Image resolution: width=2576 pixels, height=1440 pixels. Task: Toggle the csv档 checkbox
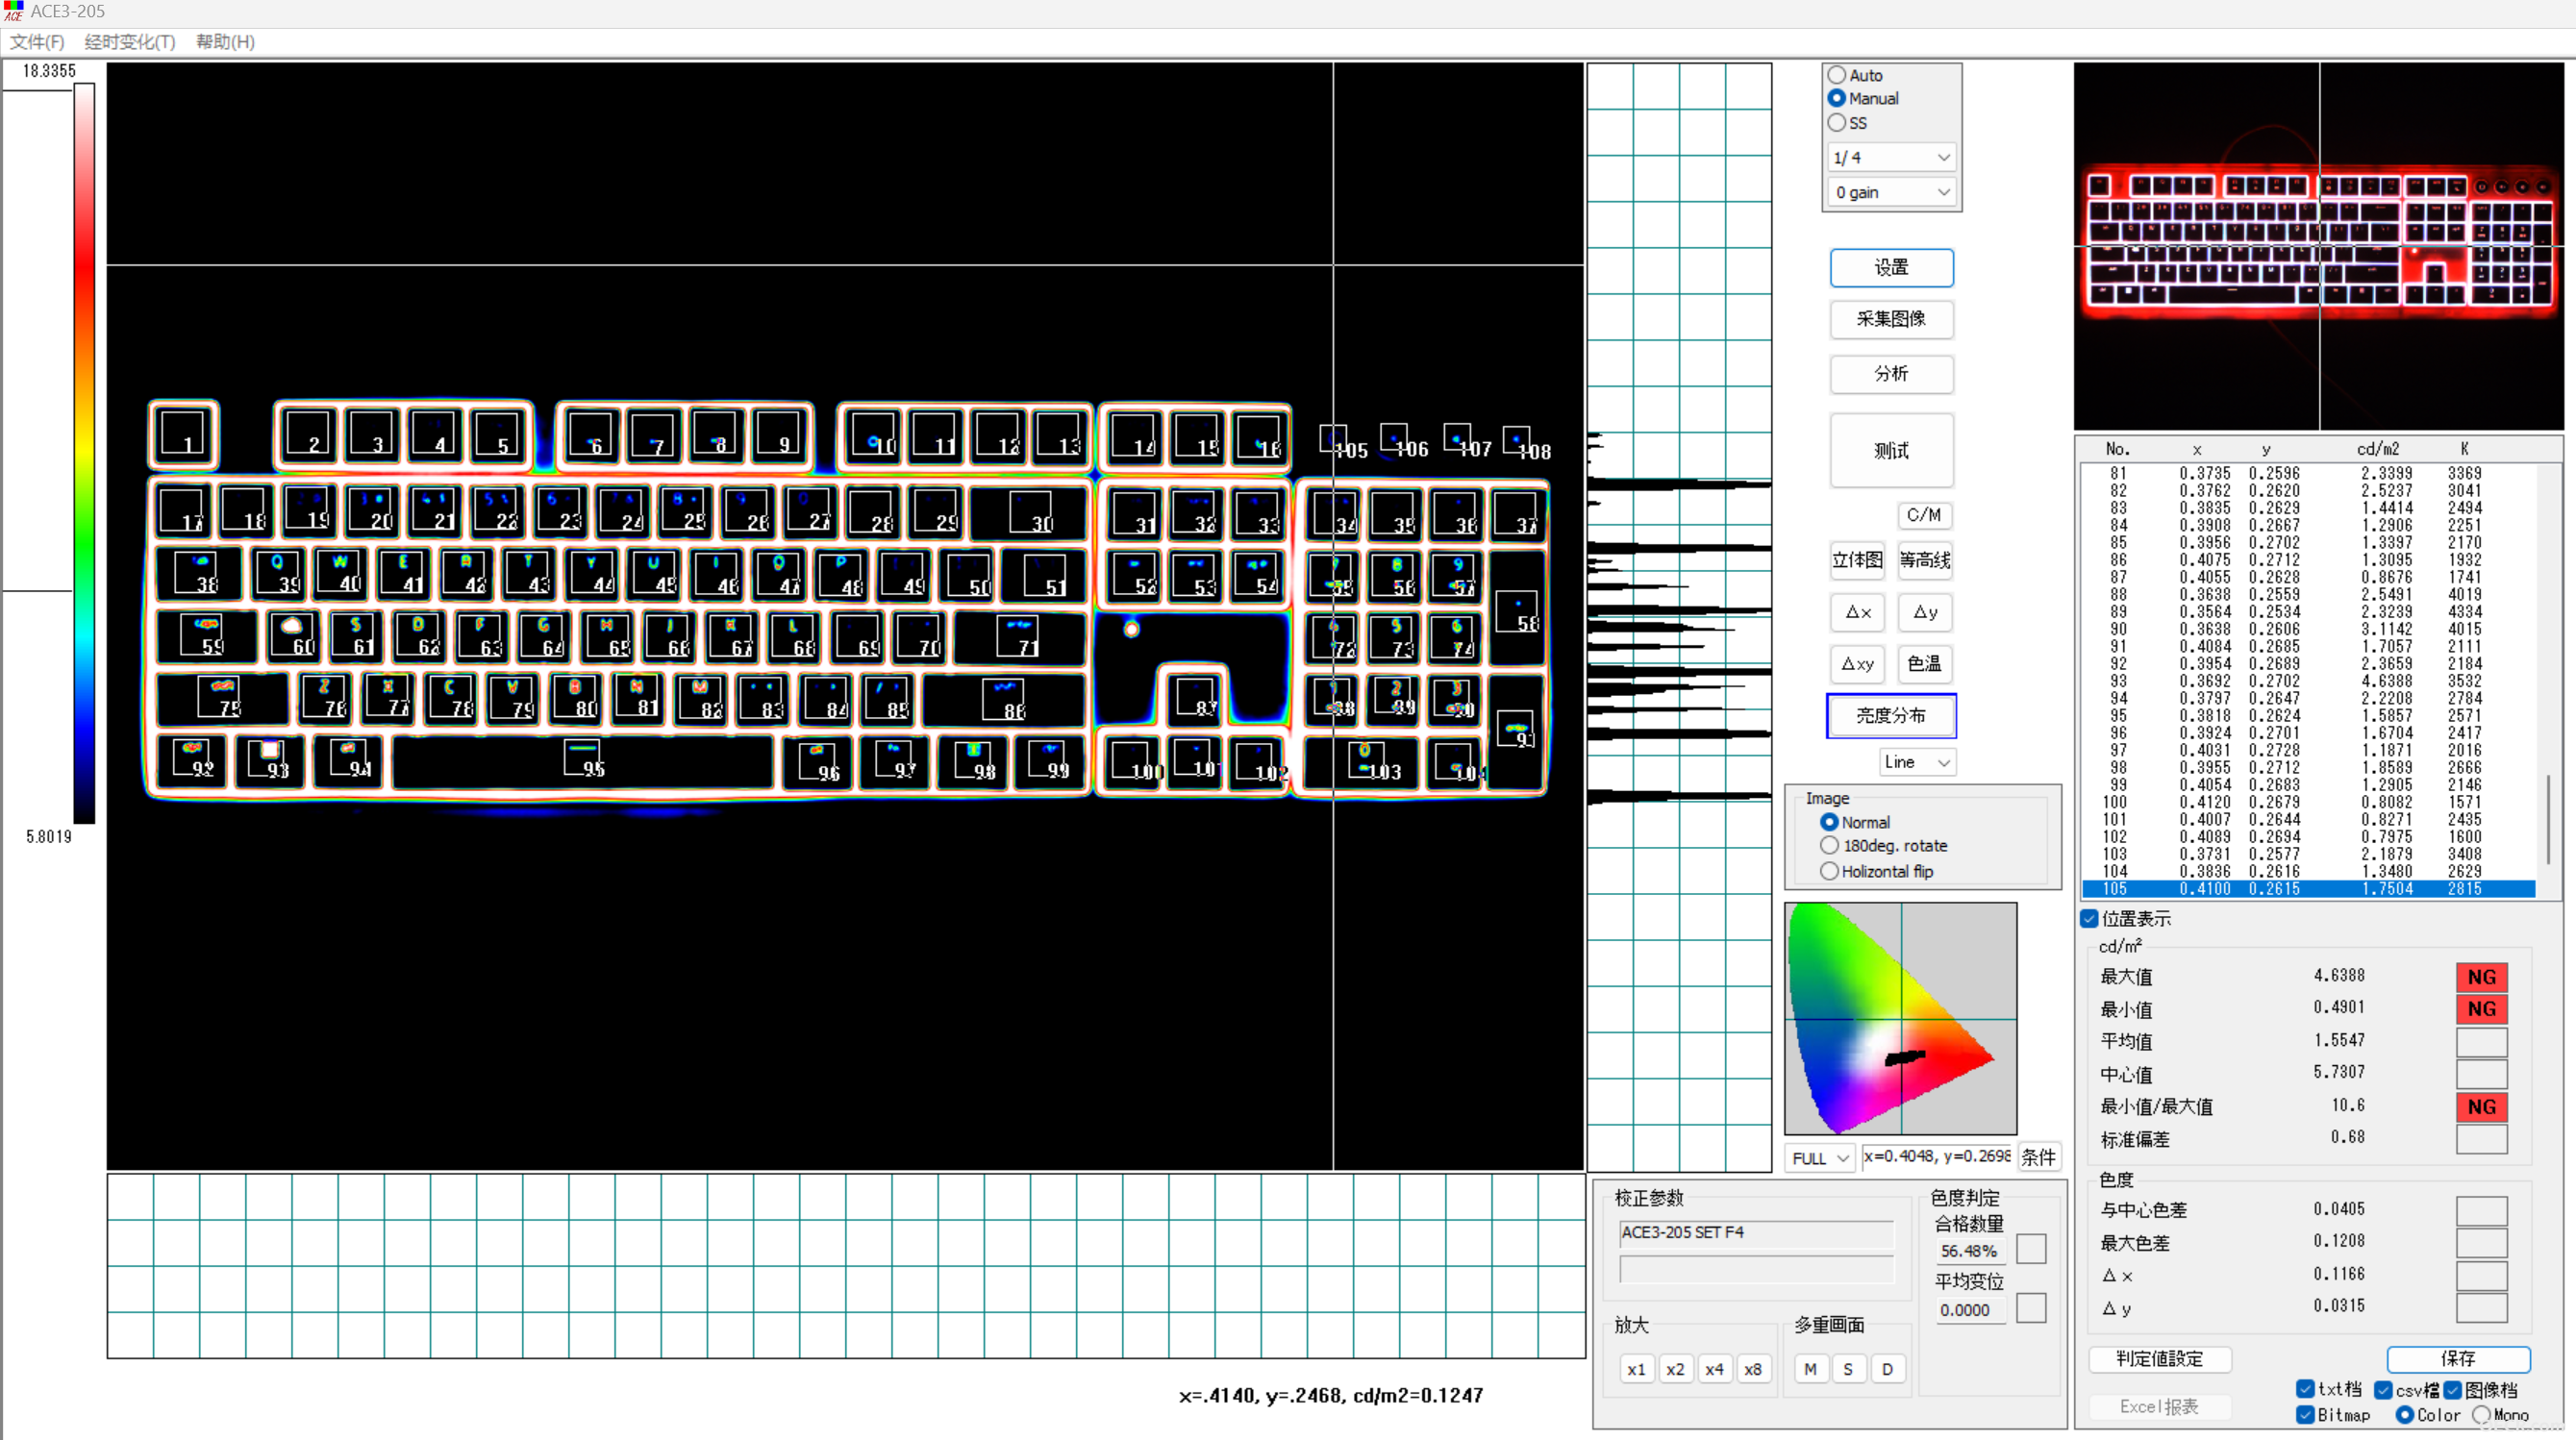coord(2384,1390)
